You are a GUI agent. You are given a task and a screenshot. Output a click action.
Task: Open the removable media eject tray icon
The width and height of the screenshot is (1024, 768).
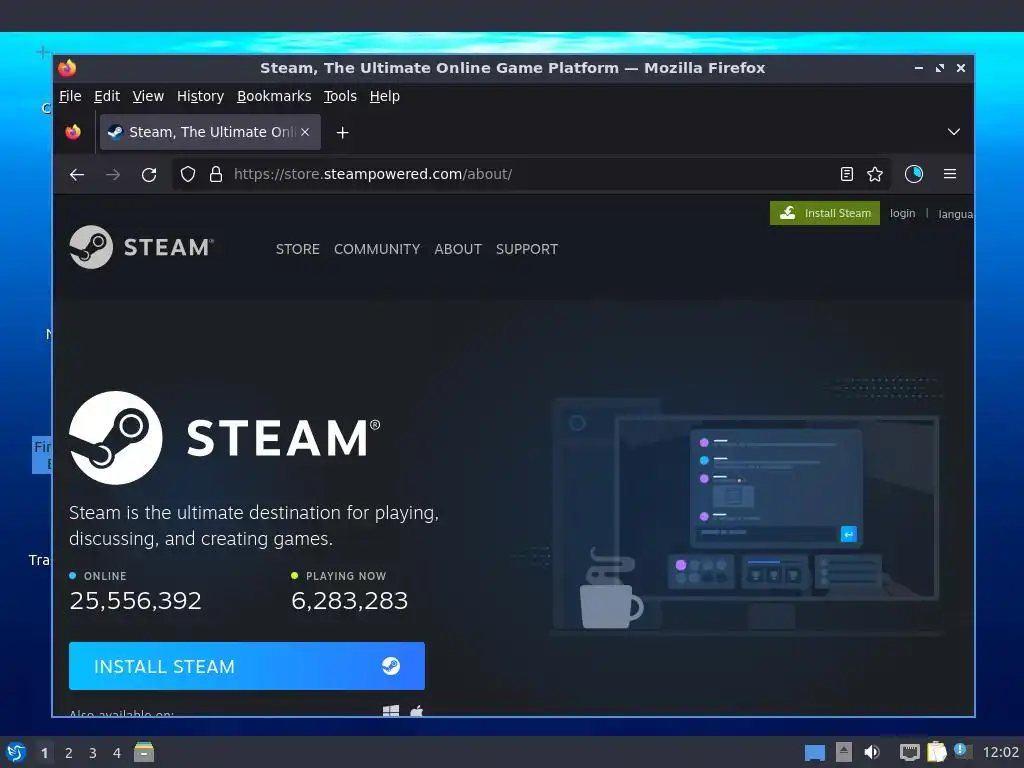pos(844,752)
